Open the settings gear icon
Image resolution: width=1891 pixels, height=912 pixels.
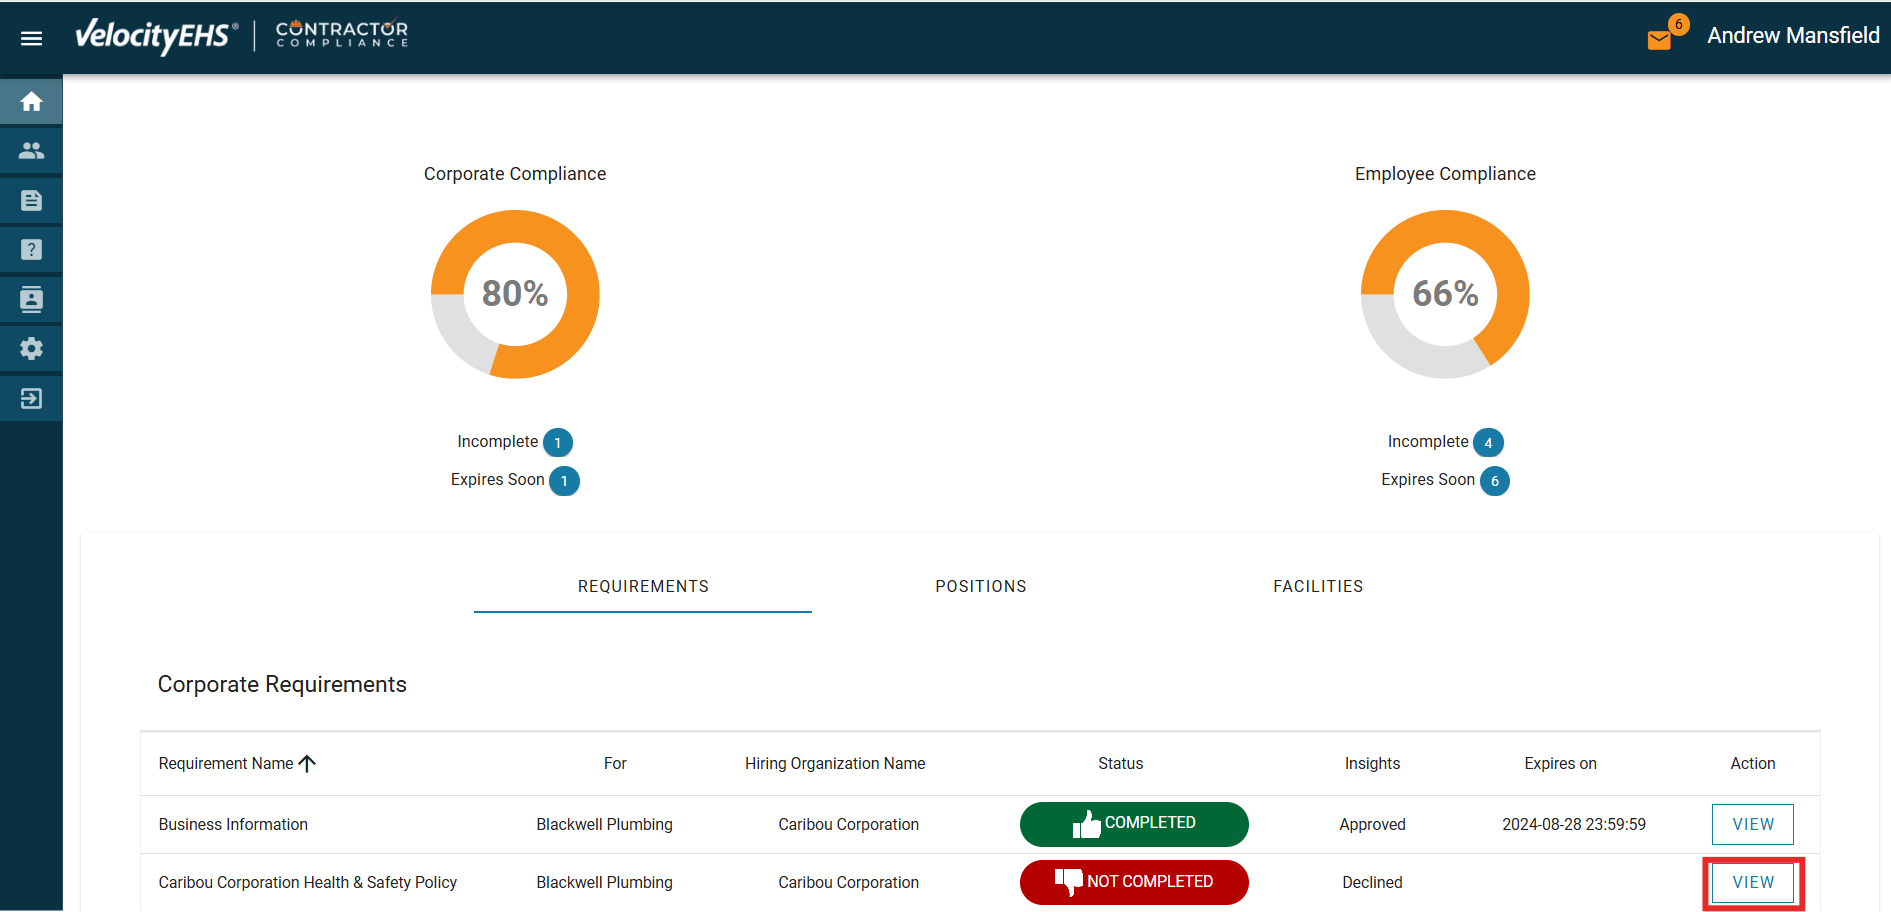pos(31,349)
